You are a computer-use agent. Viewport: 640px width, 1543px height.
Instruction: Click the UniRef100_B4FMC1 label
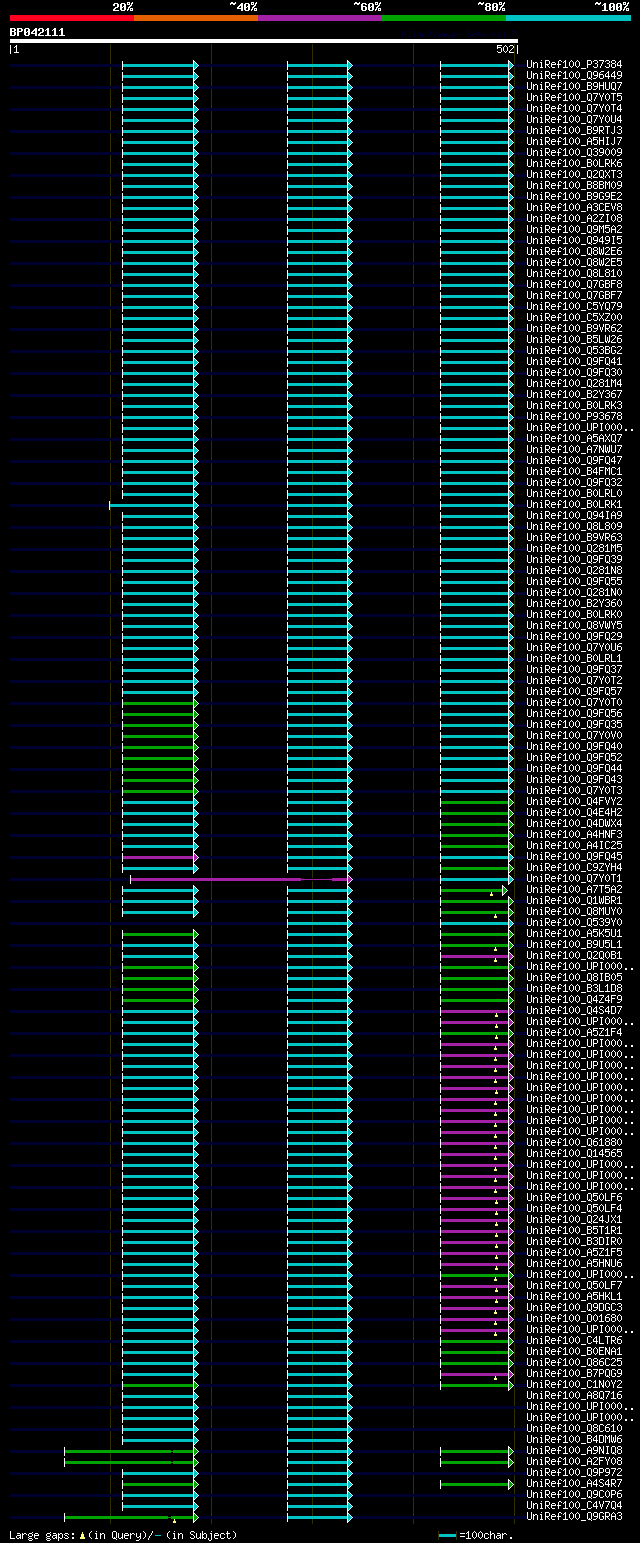[x=574, y=471]
